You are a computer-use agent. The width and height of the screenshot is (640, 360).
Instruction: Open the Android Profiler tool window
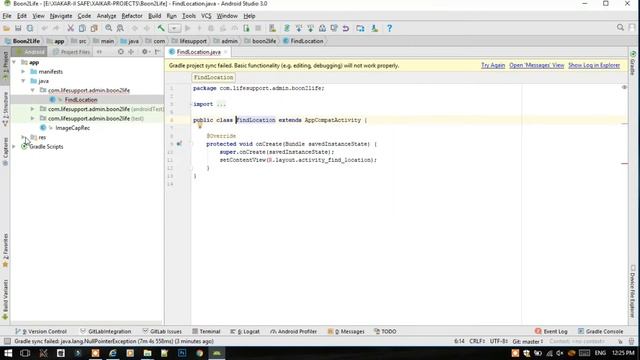point(293,331)
